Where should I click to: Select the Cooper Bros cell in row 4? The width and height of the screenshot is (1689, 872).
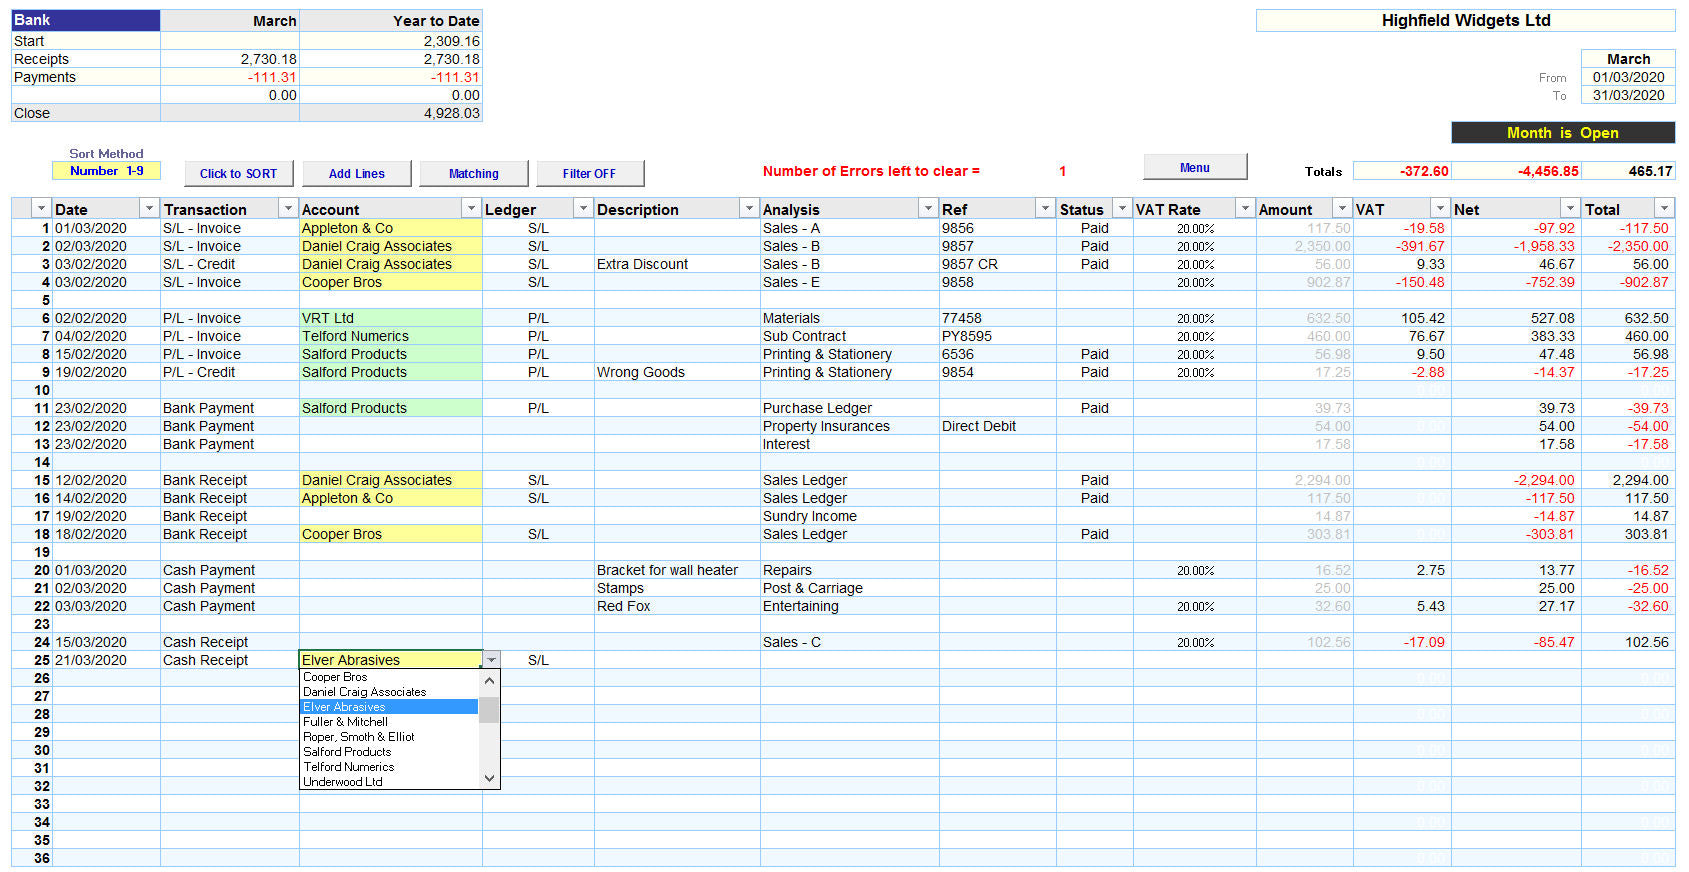[x=391, y=282]
